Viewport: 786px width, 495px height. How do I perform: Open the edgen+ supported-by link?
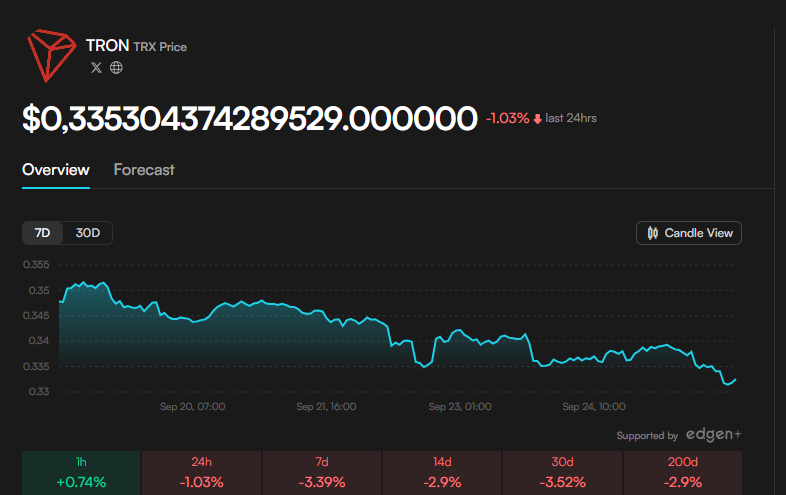click(x=713, y=435)
